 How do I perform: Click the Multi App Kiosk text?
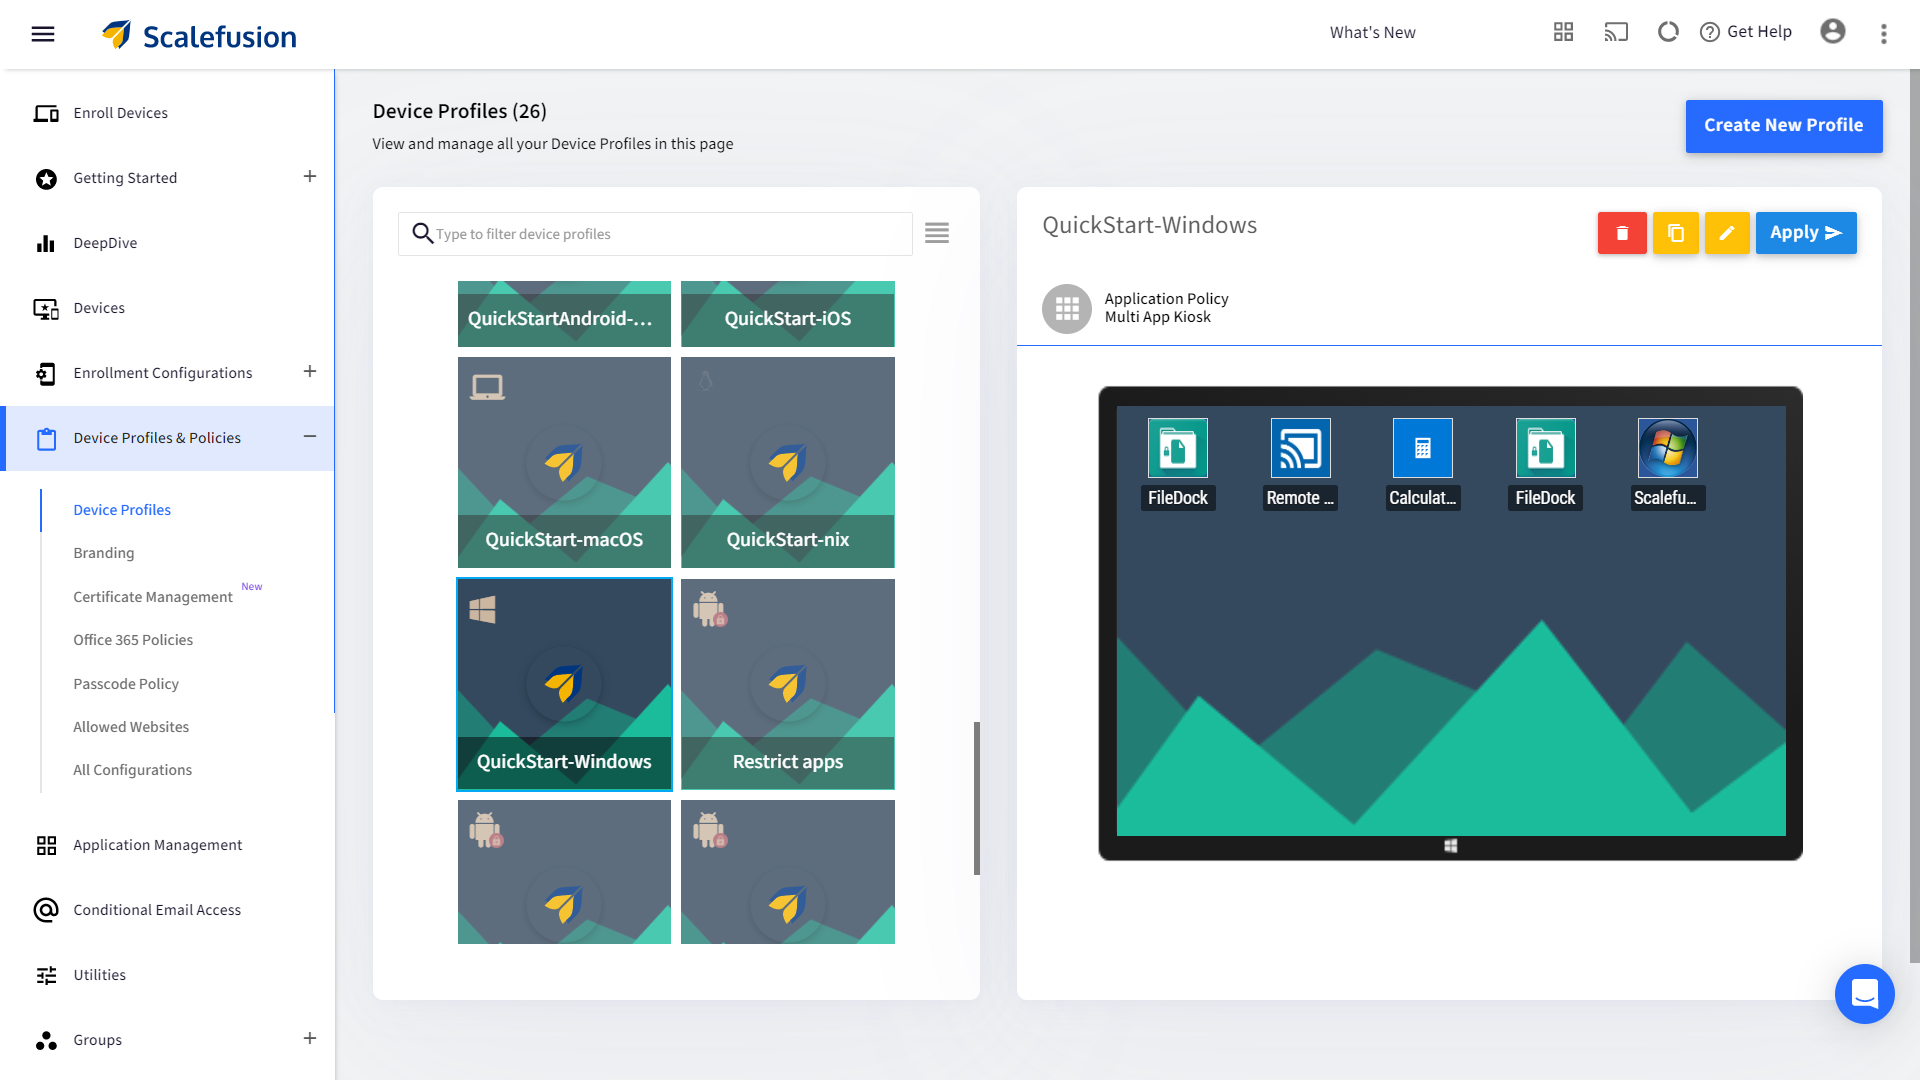point(1158,317)
